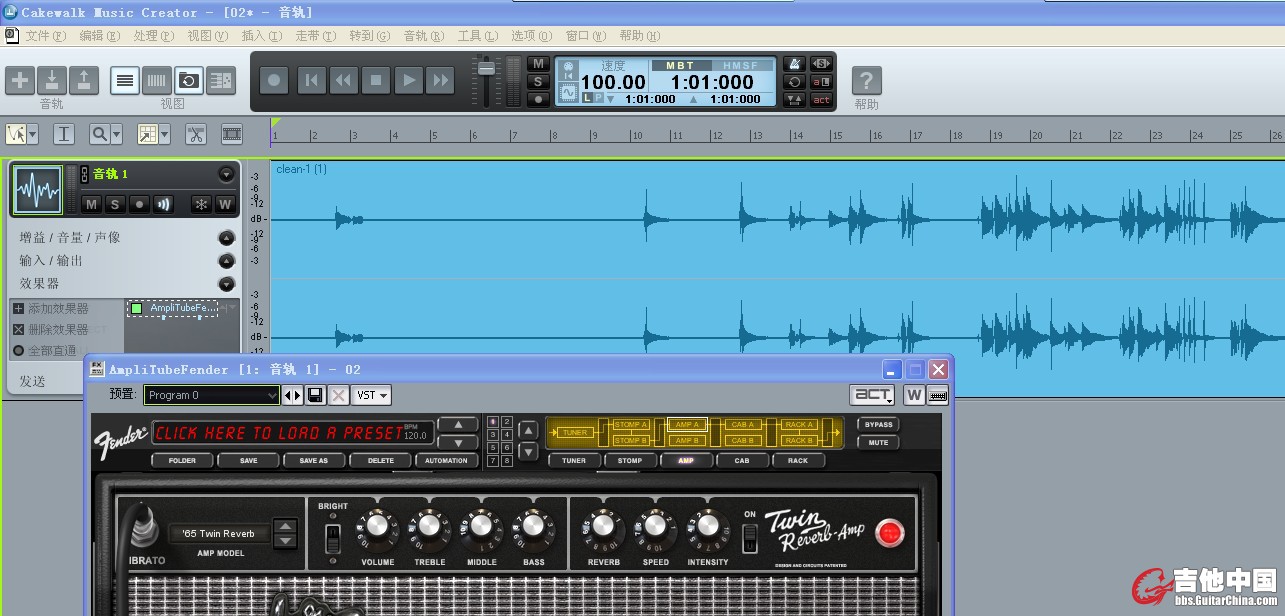Viewport: 1285px width, 616px height.
Task: Select the I-beam edit tool
Action: (63, 134)
